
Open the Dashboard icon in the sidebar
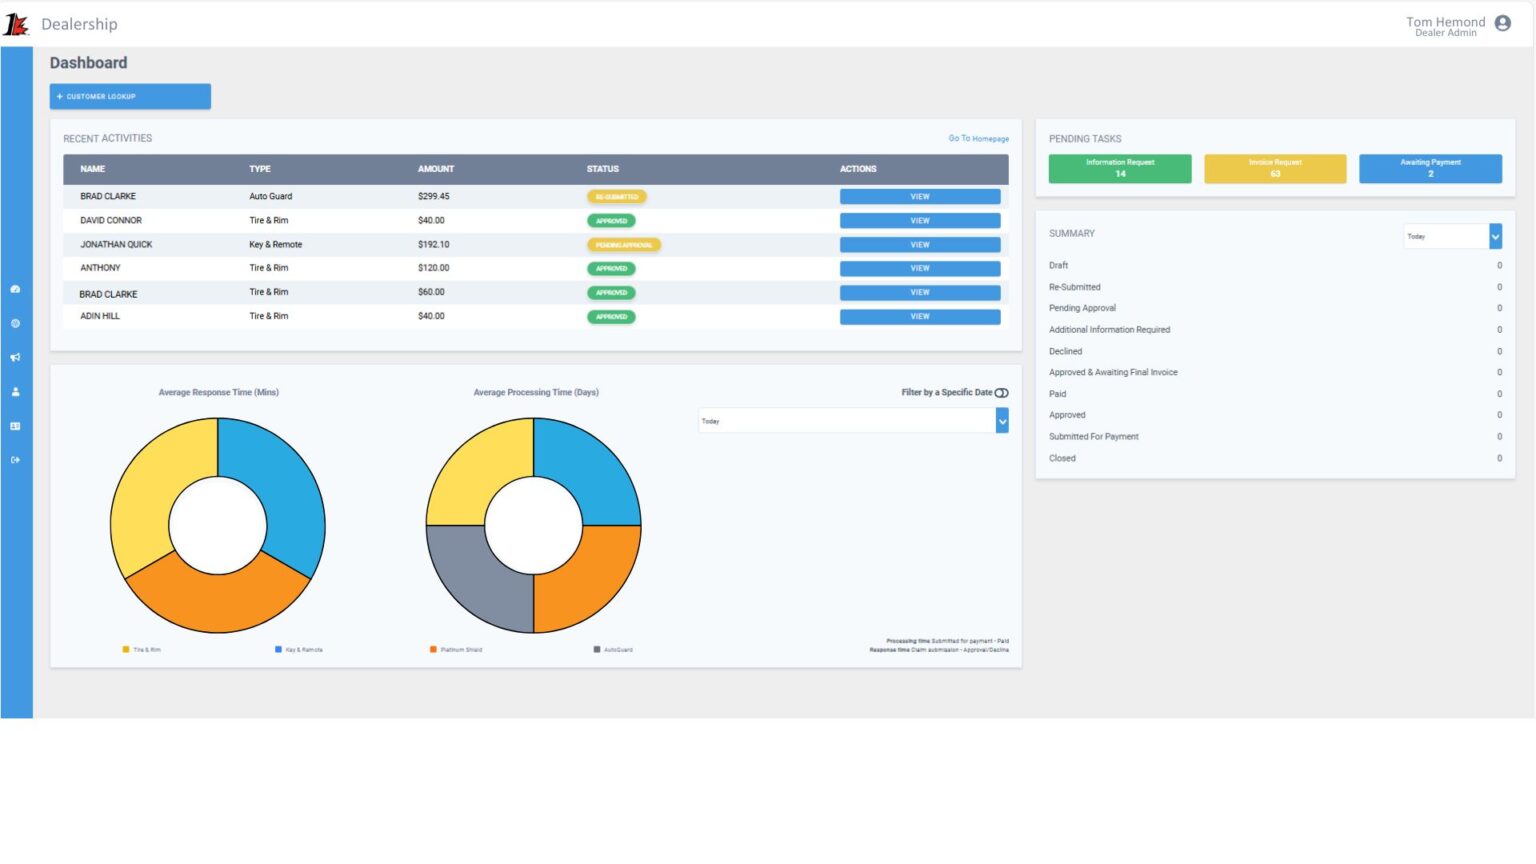(15, 290)
